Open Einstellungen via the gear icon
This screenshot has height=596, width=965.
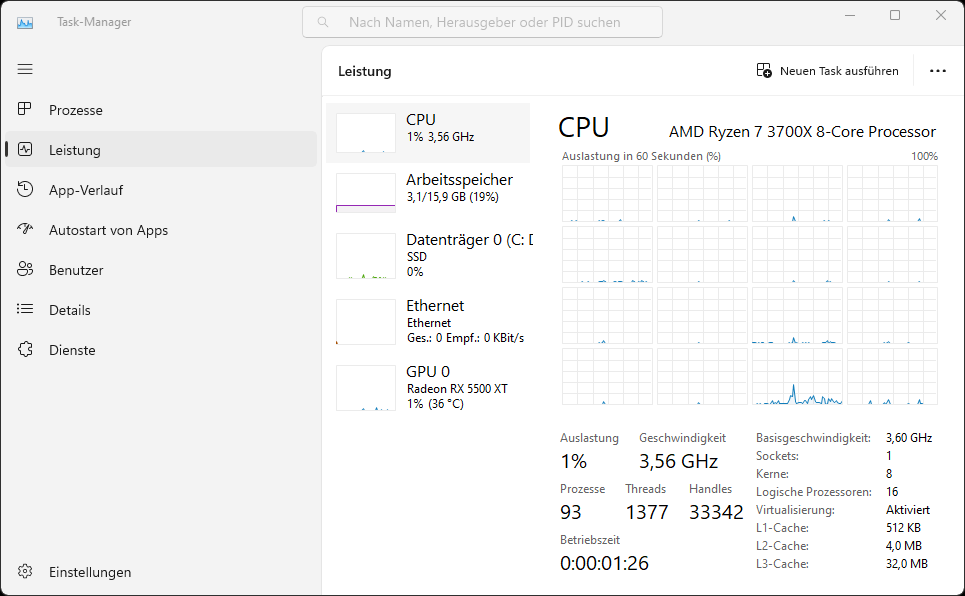tap(25, 571)
